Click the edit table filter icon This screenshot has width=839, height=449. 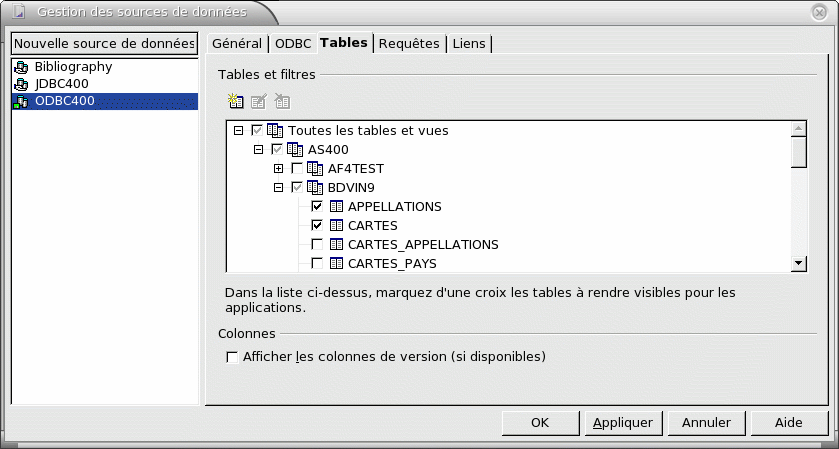[259, 101]
